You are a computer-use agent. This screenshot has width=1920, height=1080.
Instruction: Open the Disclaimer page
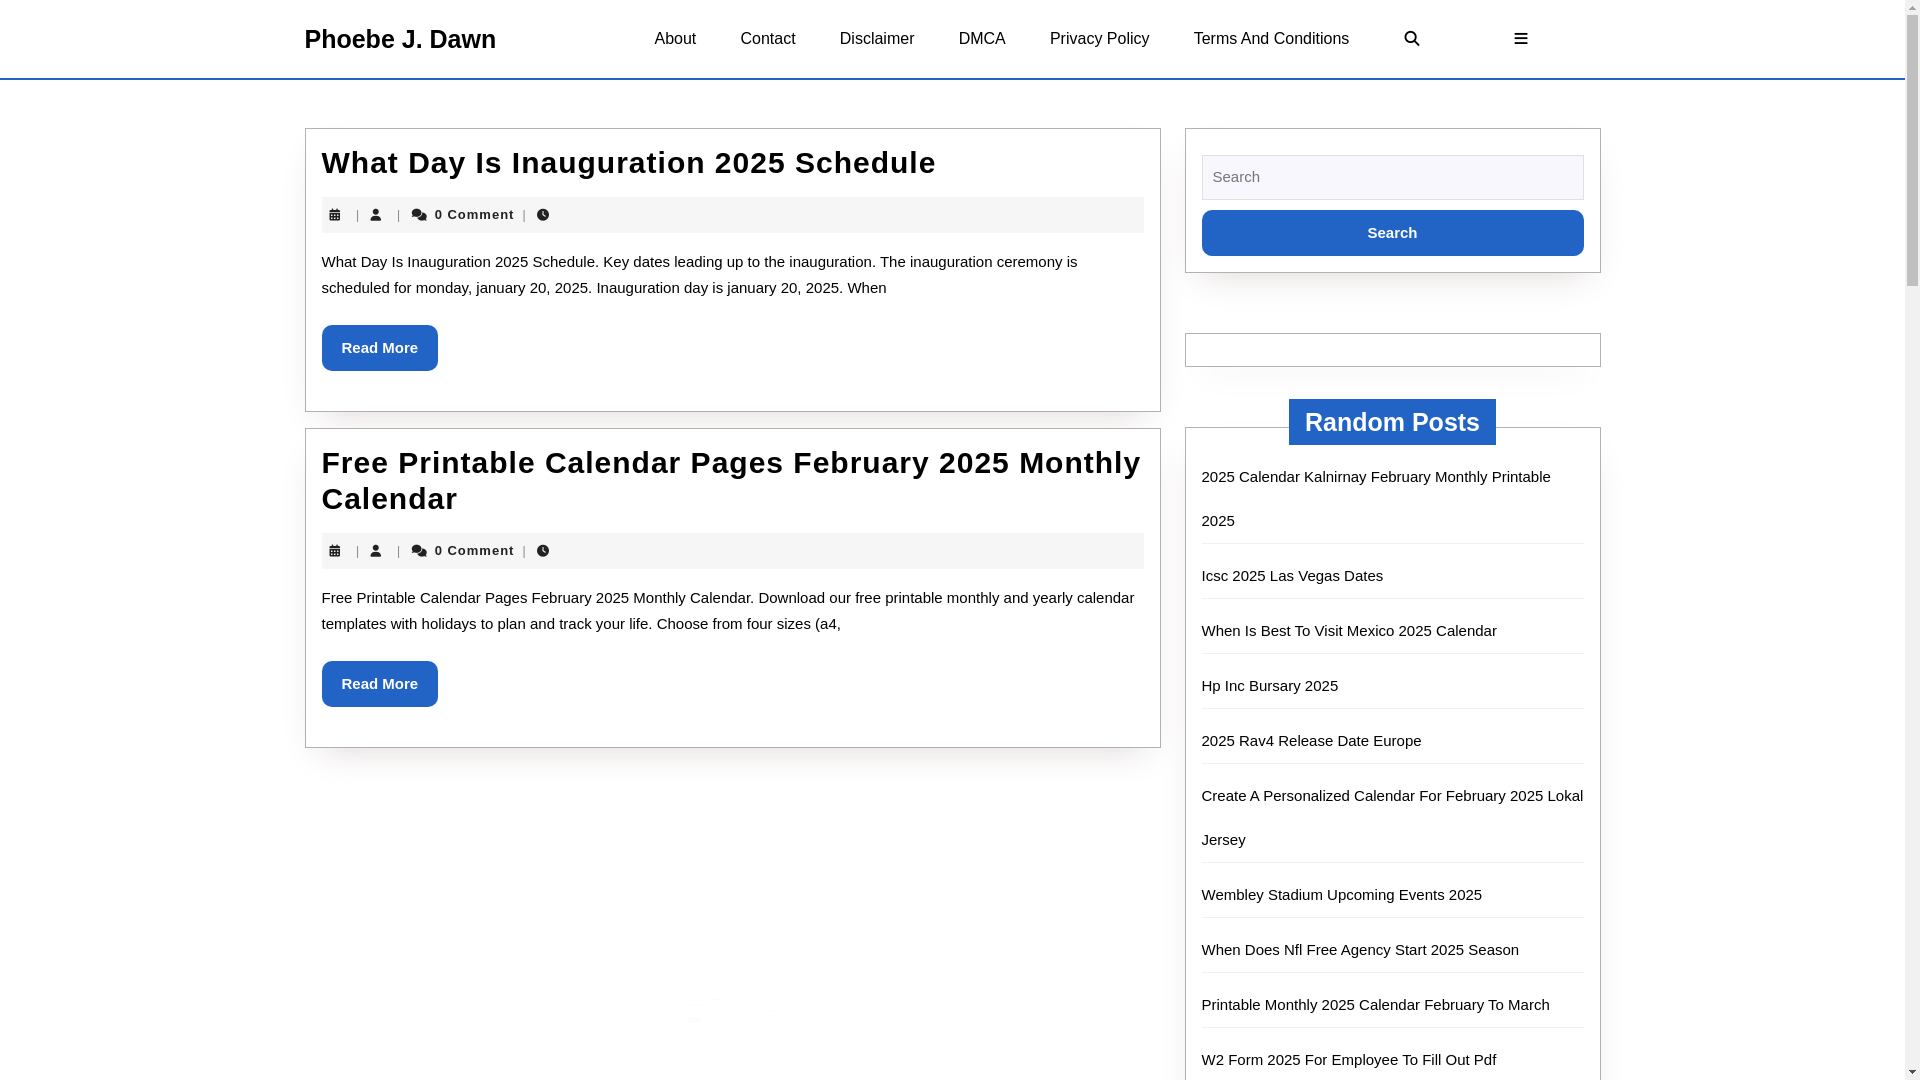(877, 39)
